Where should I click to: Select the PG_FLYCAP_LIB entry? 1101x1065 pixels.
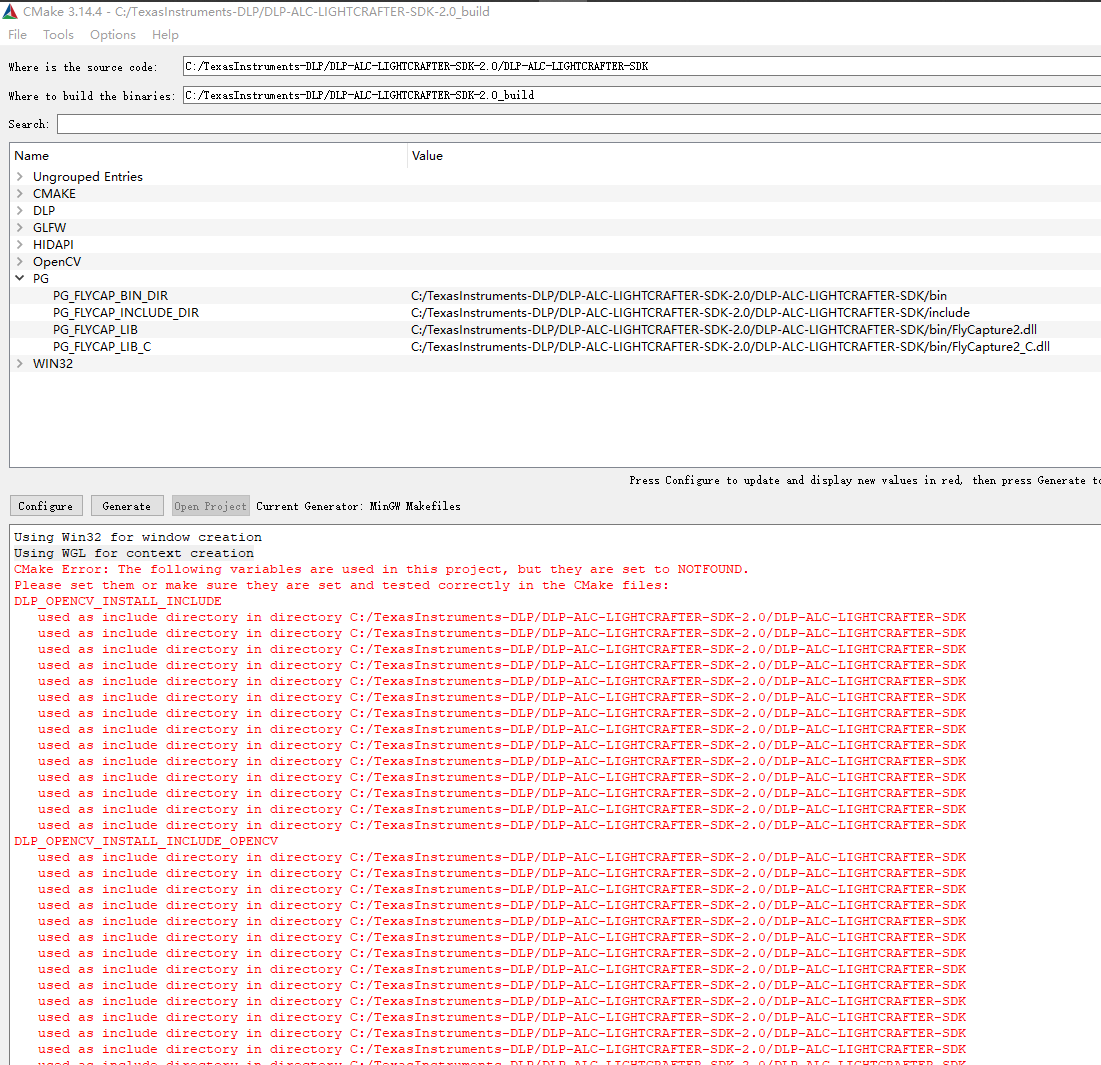click(x=95, y=329)
